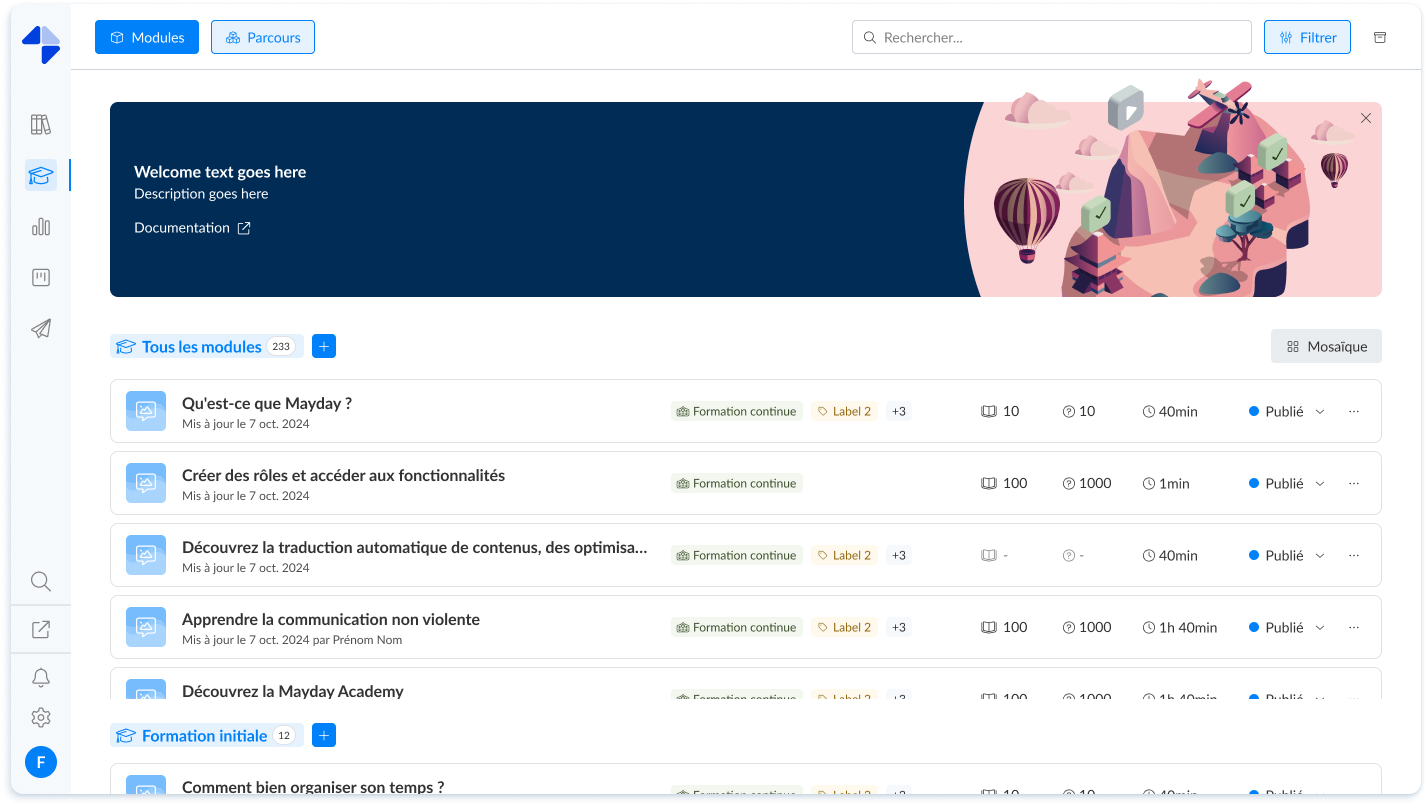The width and height of the screenshot is (1426, 806).
Task: Toggle Mosaïque view mode
Action: click(1326, 346)
